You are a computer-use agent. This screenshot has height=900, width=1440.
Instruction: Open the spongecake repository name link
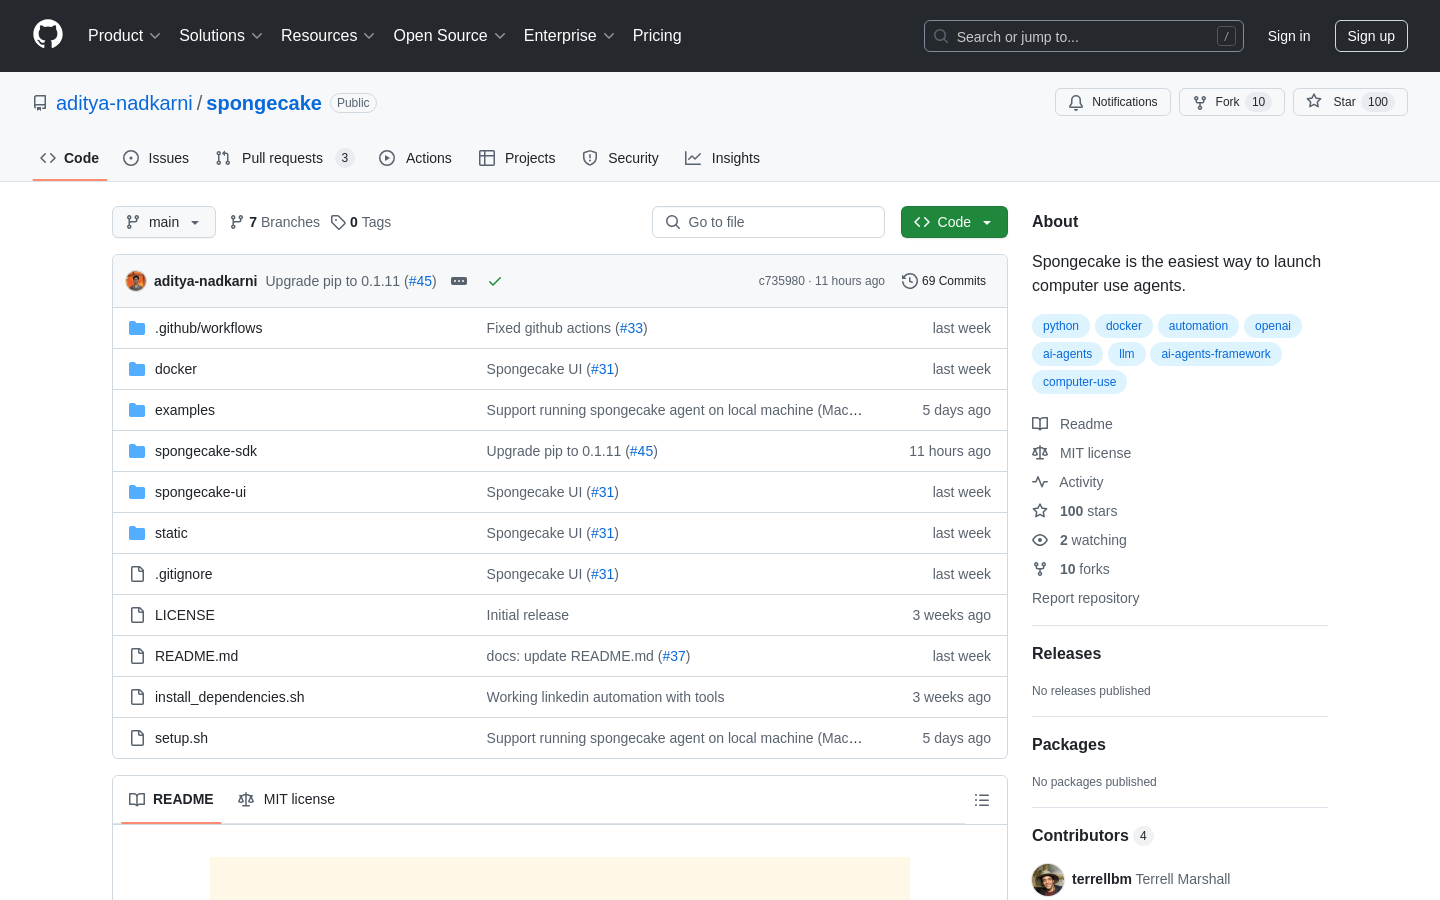264,103
